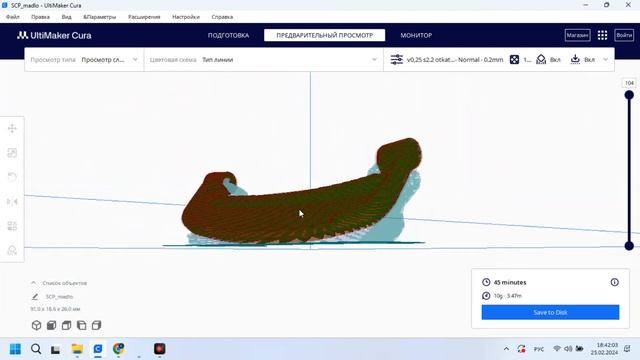Open Chrome from taskbar
640x360 pixels.
point(118,349)
